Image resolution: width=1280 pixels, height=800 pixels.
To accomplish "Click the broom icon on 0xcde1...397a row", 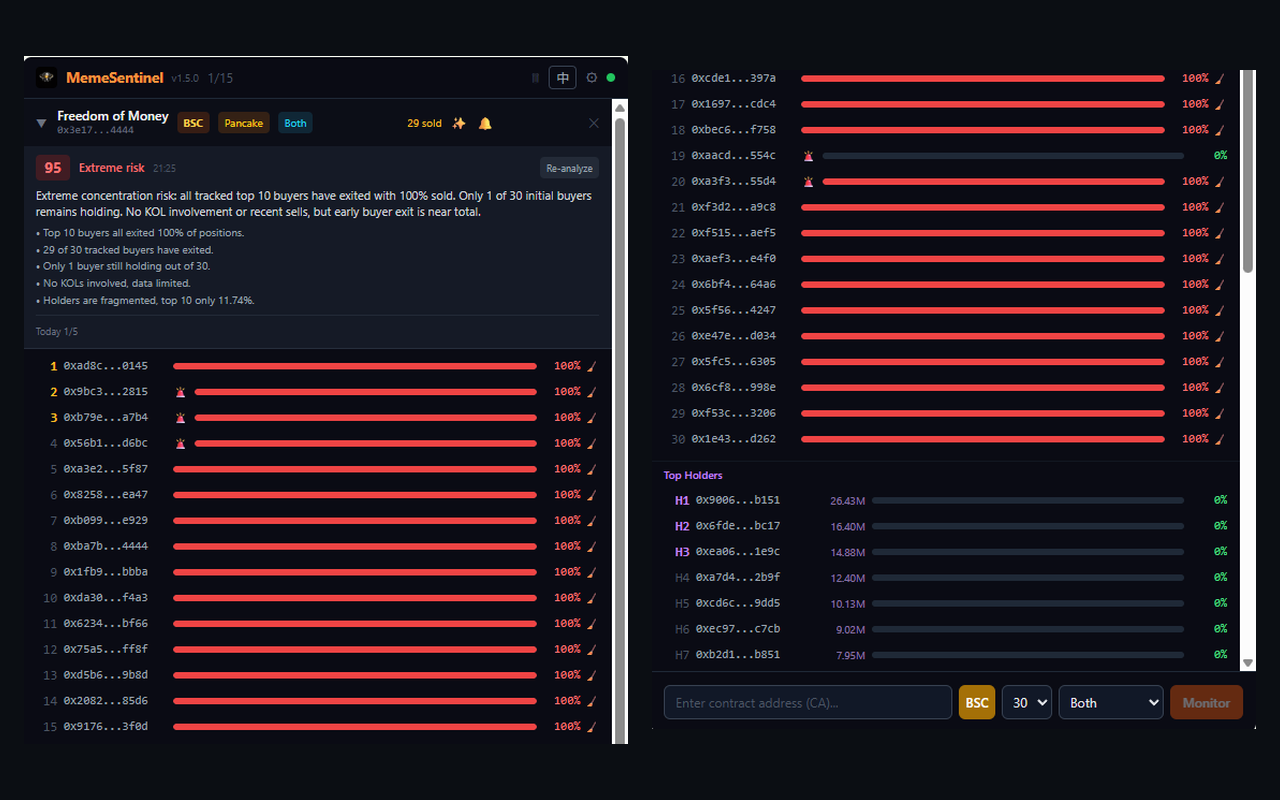I will [x=1219, y=78].
